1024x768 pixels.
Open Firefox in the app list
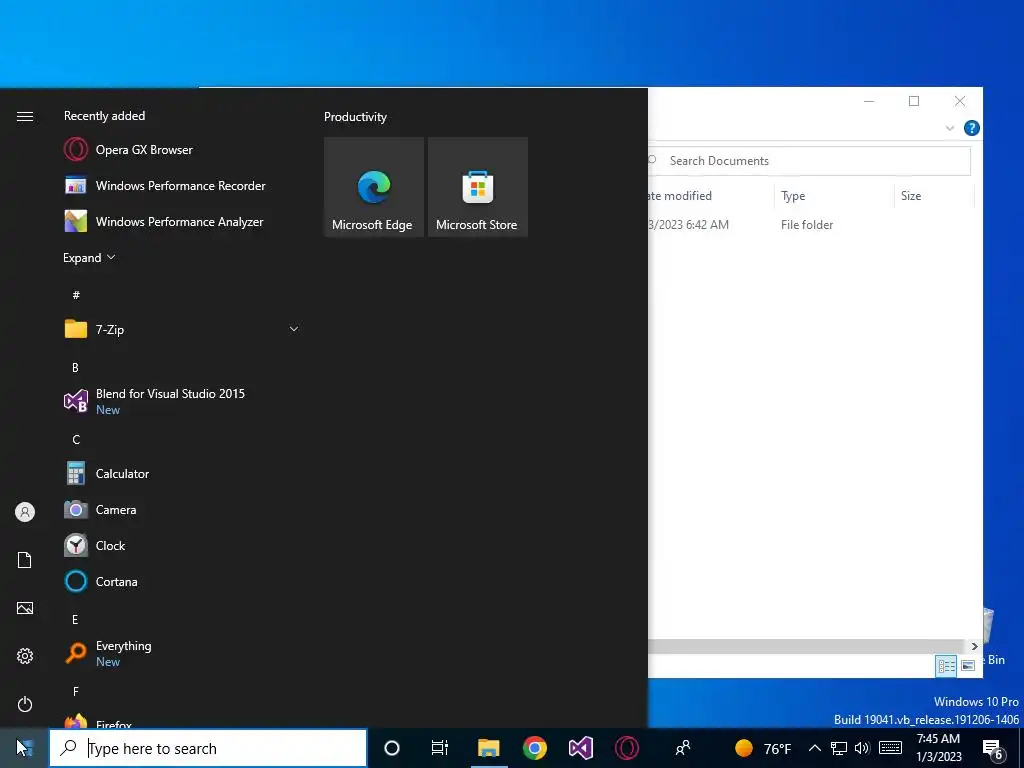point(182,722)
